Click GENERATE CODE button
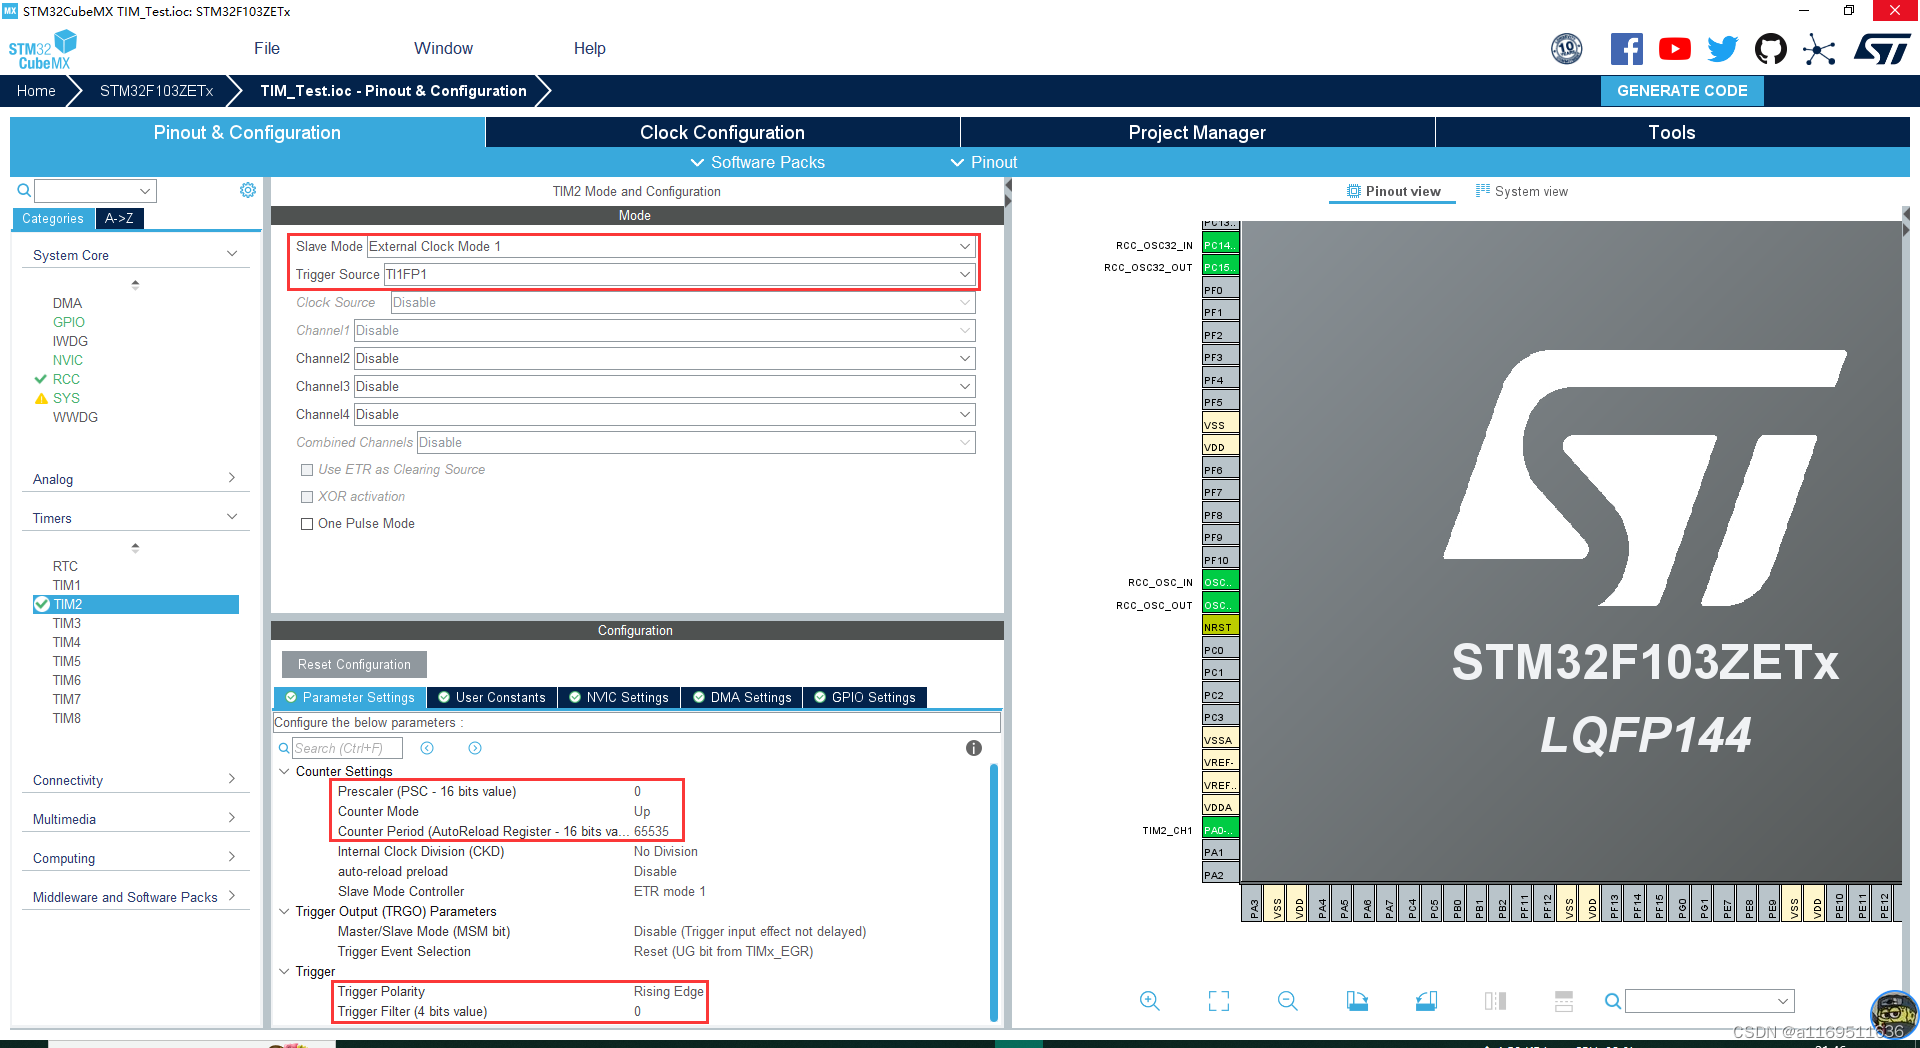The width and height of the screenshot is (1920, 1048). (1682, 90)
